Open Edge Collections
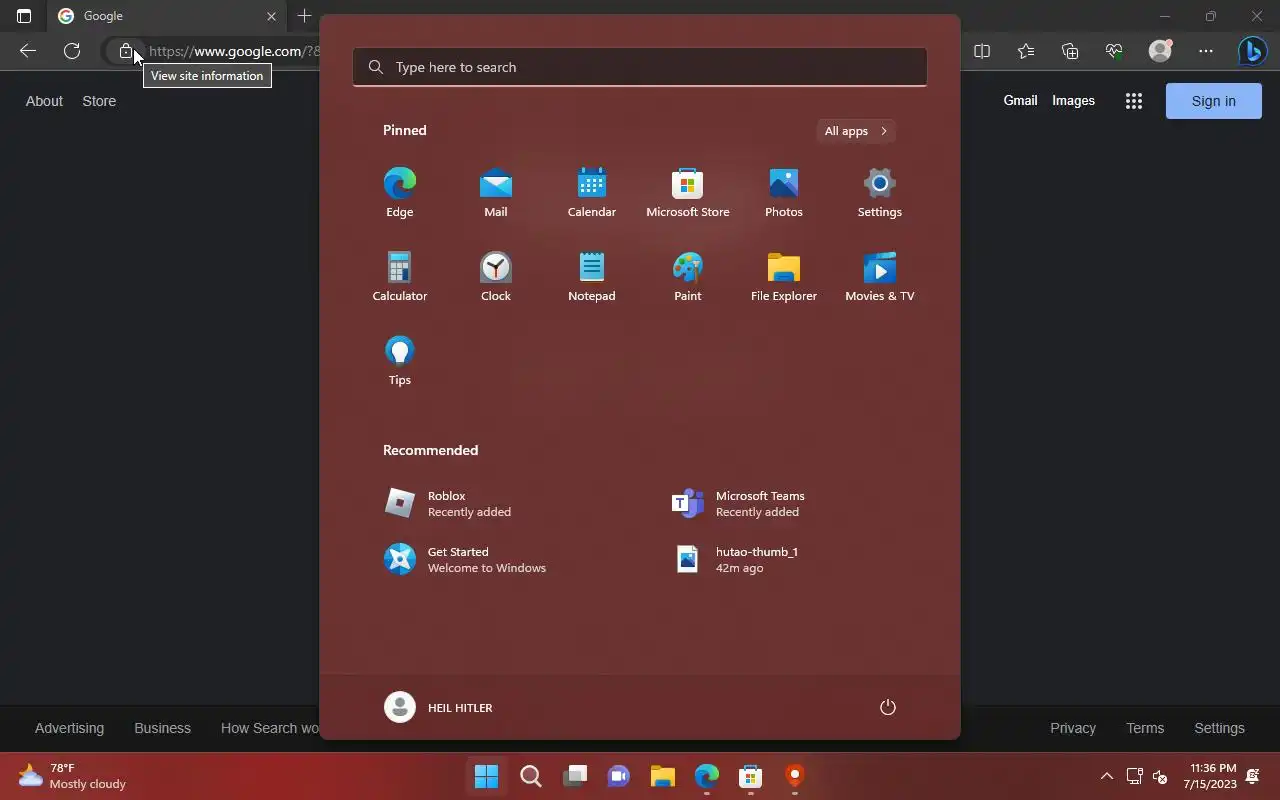The image size is (1280, 800). point(1070,51)
